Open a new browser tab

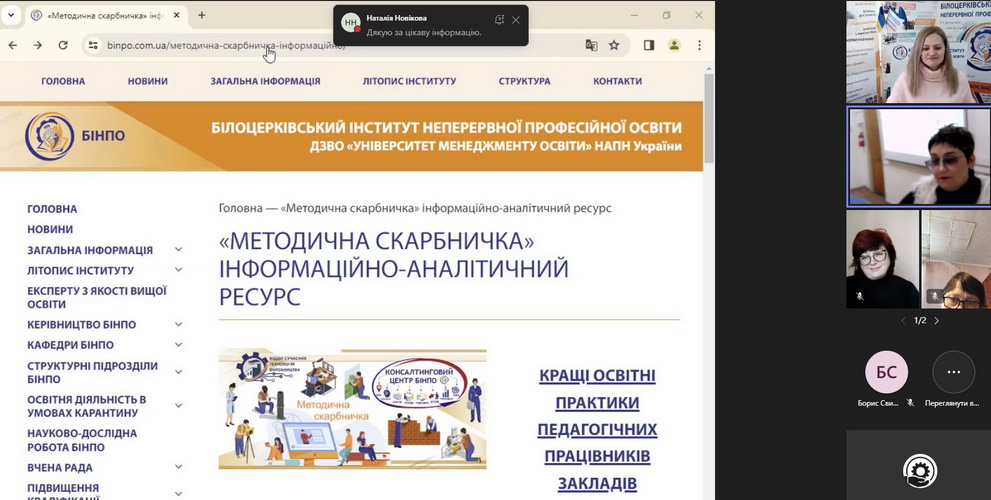pyautogui.click(x=201, y=15)
